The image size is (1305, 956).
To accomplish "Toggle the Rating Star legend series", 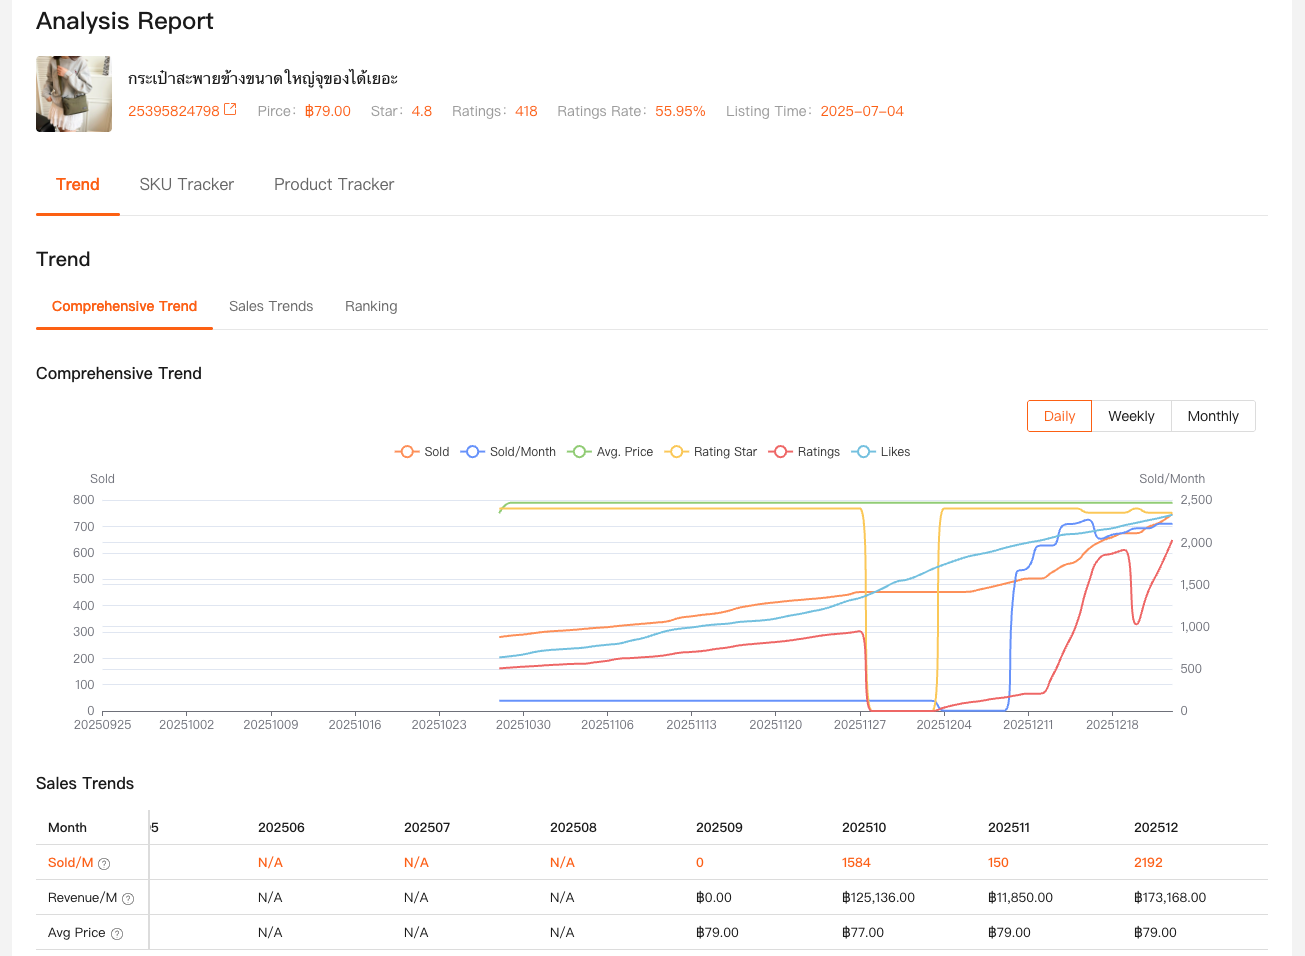I will click(x=711, y=452).
